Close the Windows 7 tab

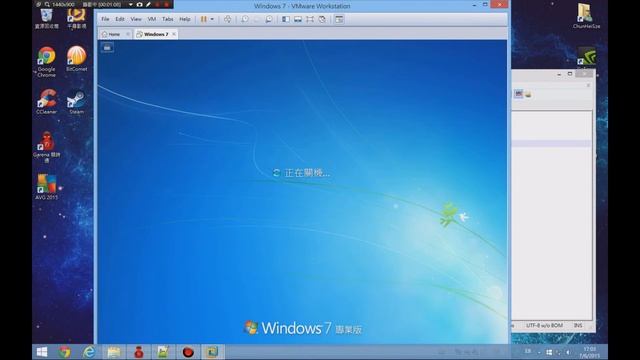coord(174,34)
